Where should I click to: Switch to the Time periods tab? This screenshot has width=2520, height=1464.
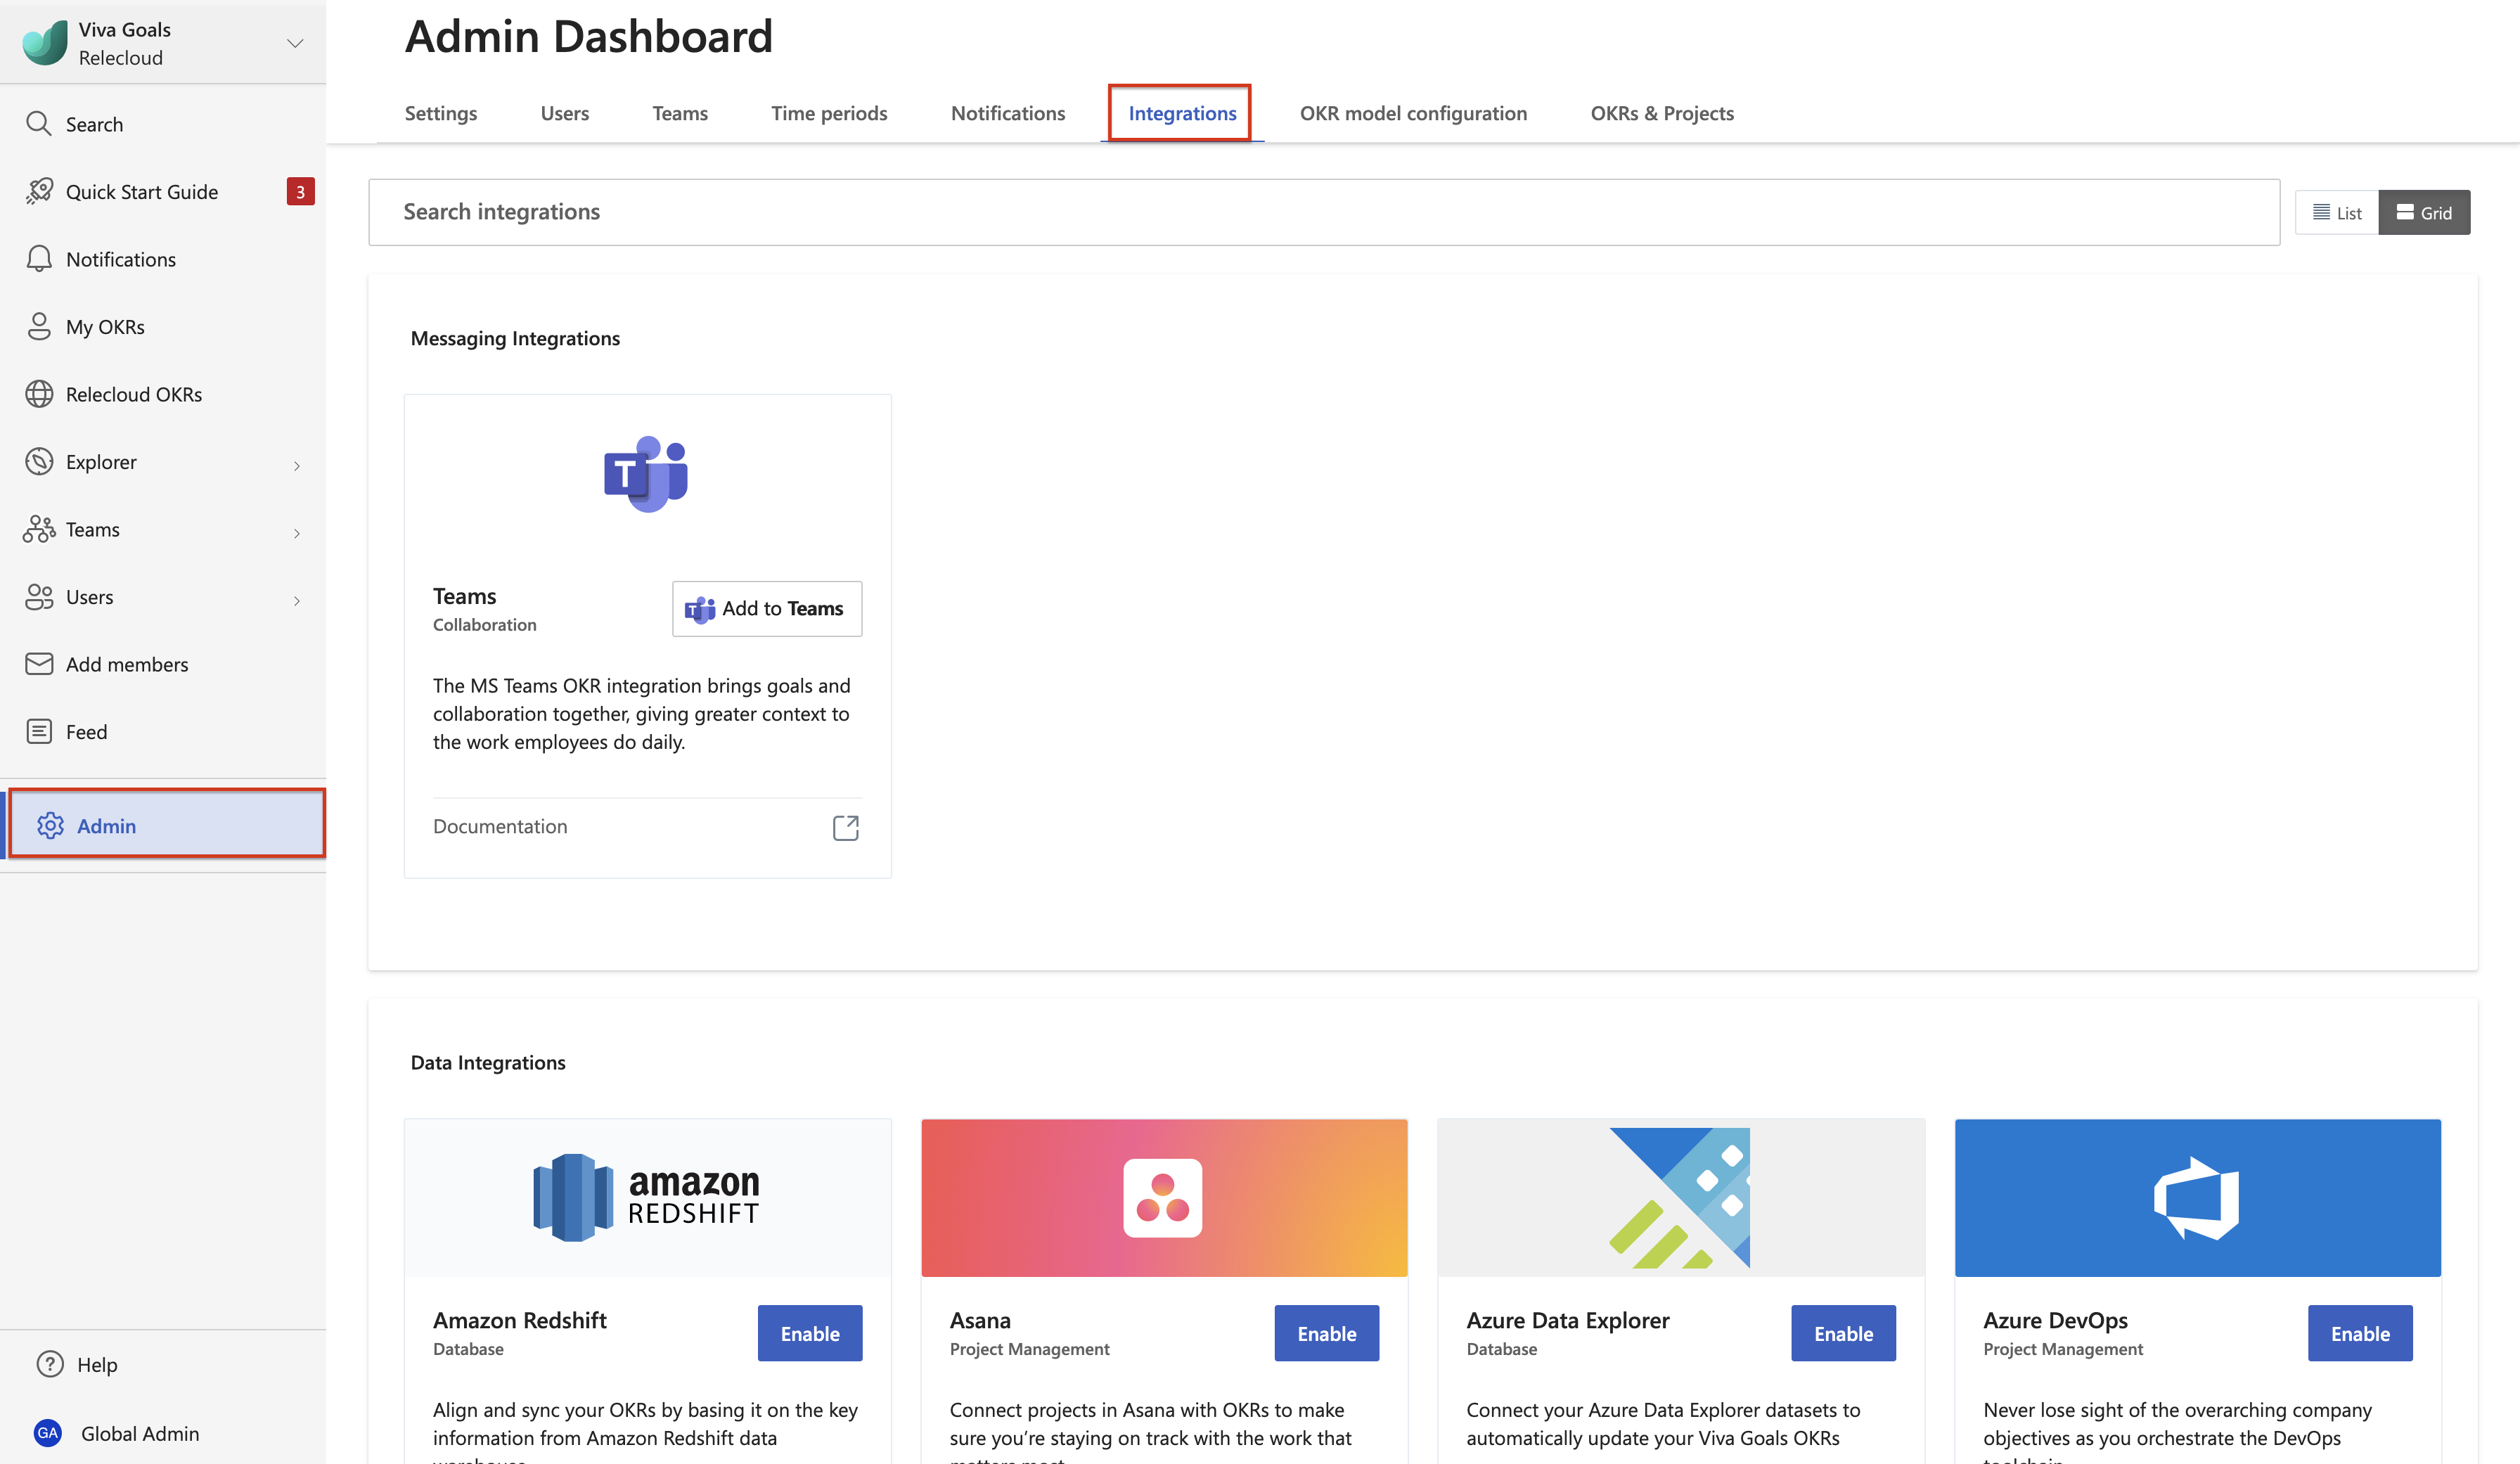[828, 113]
